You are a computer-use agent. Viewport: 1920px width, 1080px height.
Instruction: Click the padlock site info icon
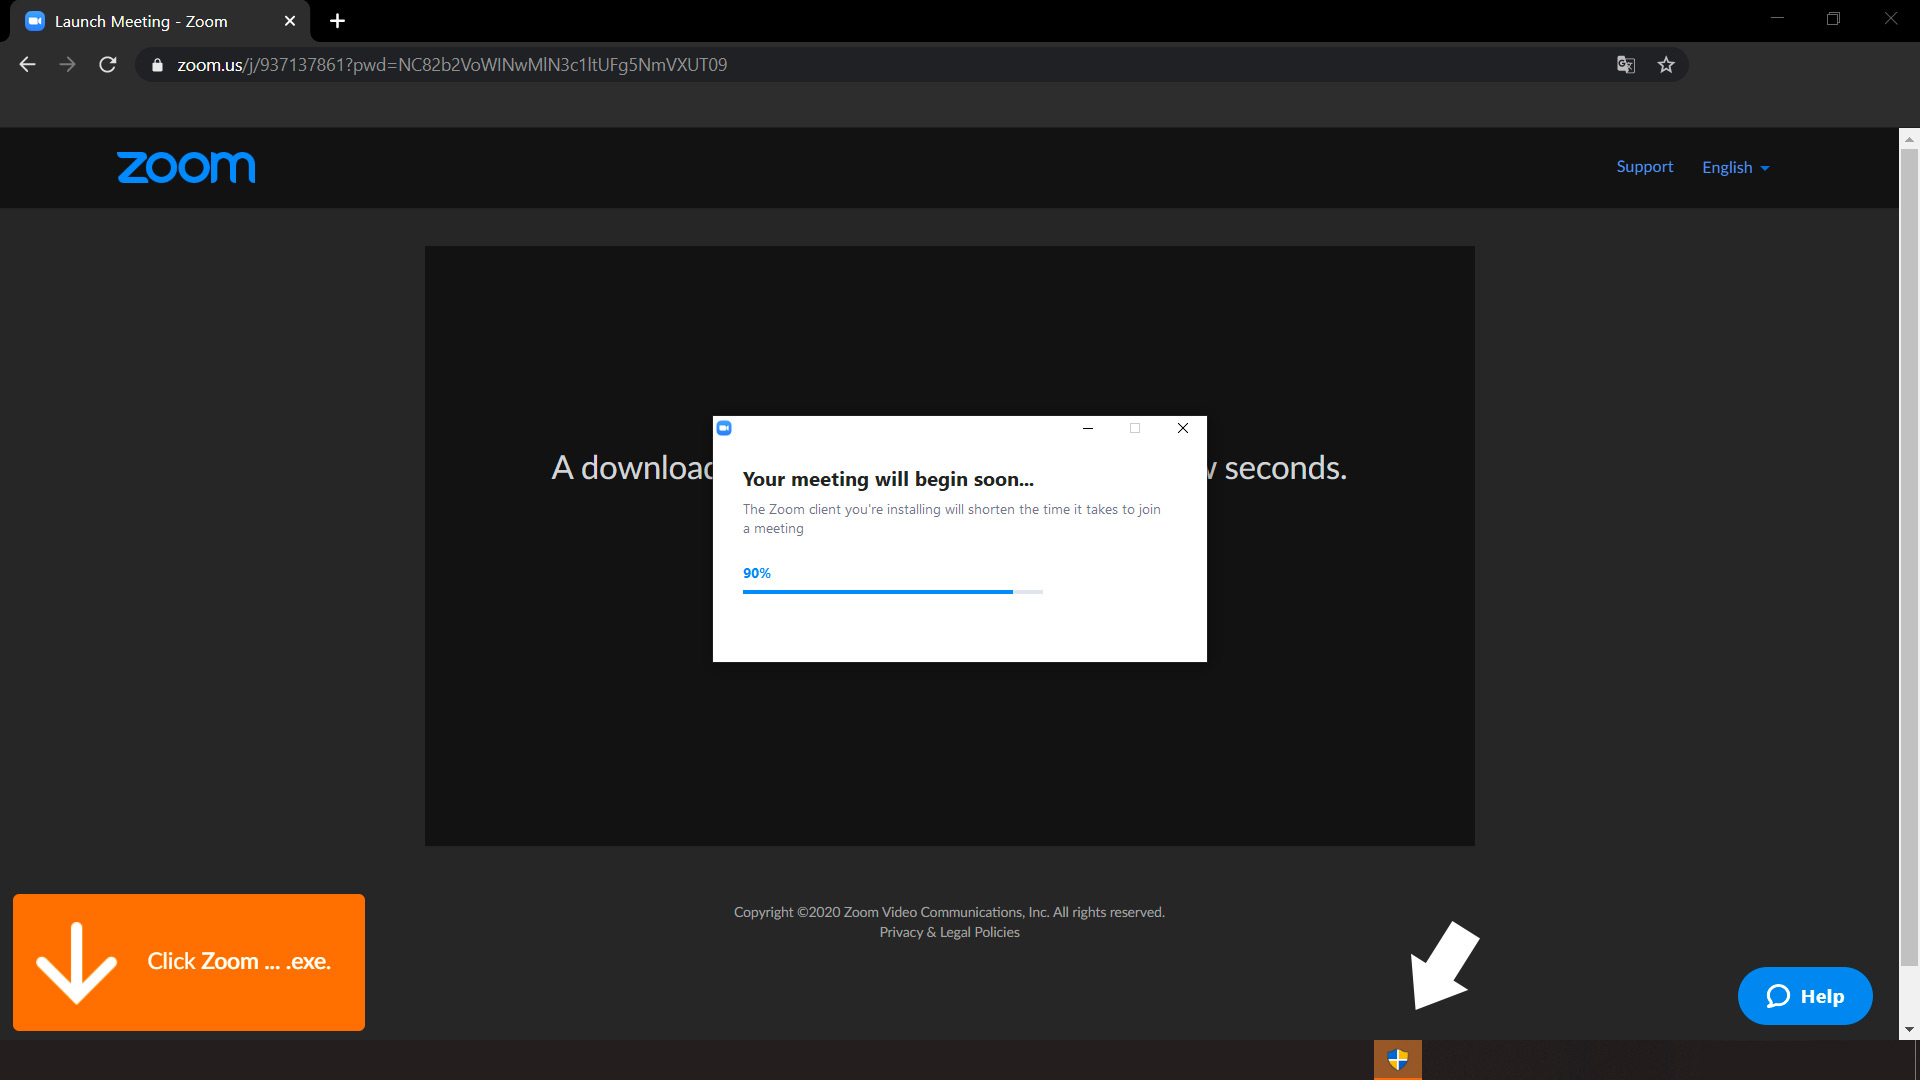pos(157,65)
